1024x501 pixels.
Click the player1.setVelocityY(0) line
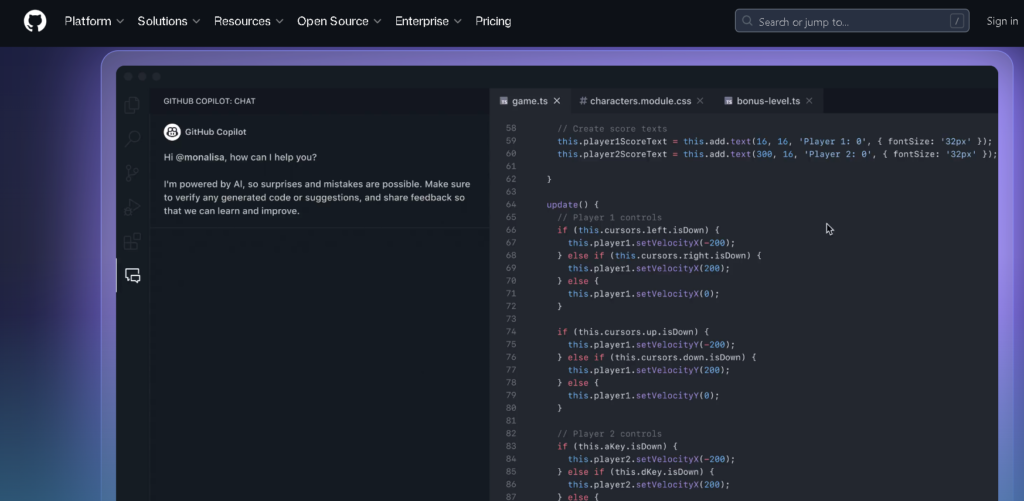click(x=643, y=396)
